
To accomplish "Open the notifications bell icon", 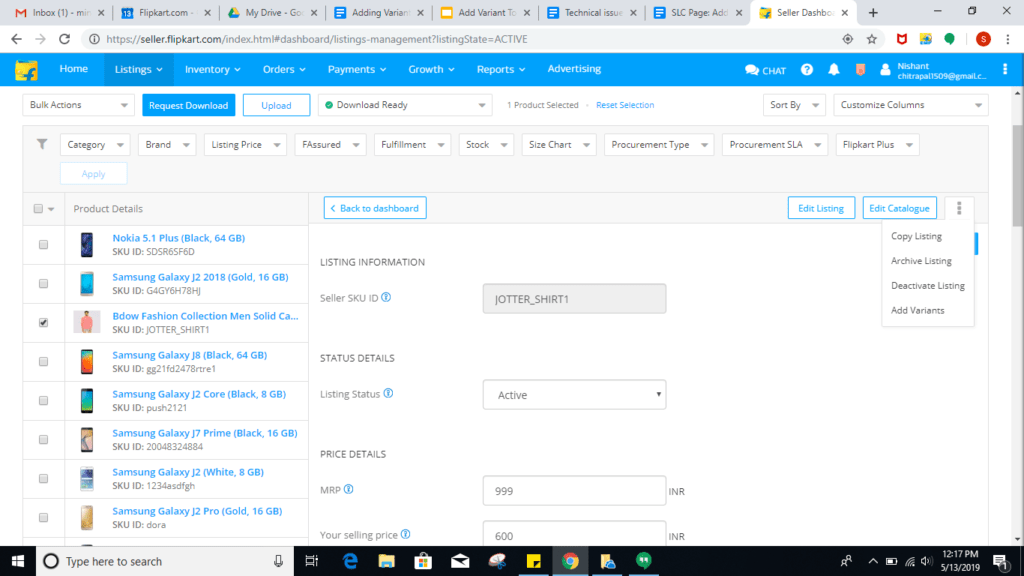I will point(834,69).
